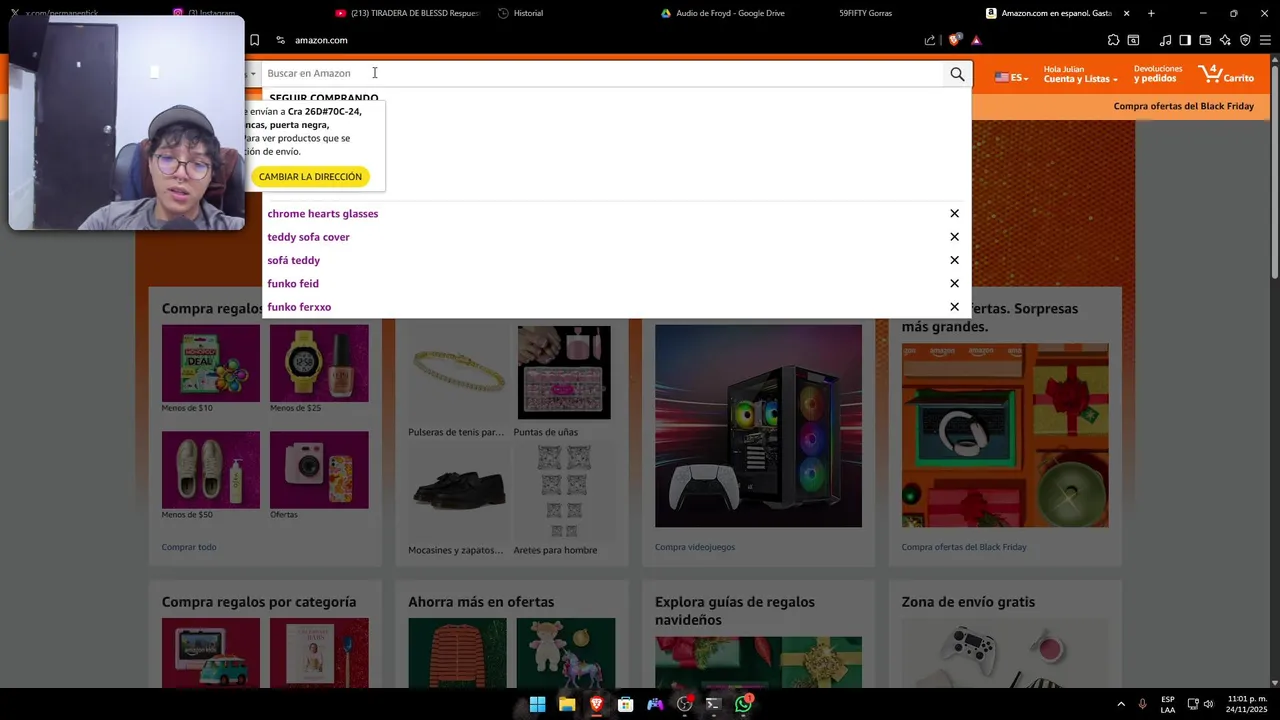Image resolution: width=1280 pixels, height=720 pixels.
Task: Click the volume speaker icon in tray
Action: [1209, 704]
